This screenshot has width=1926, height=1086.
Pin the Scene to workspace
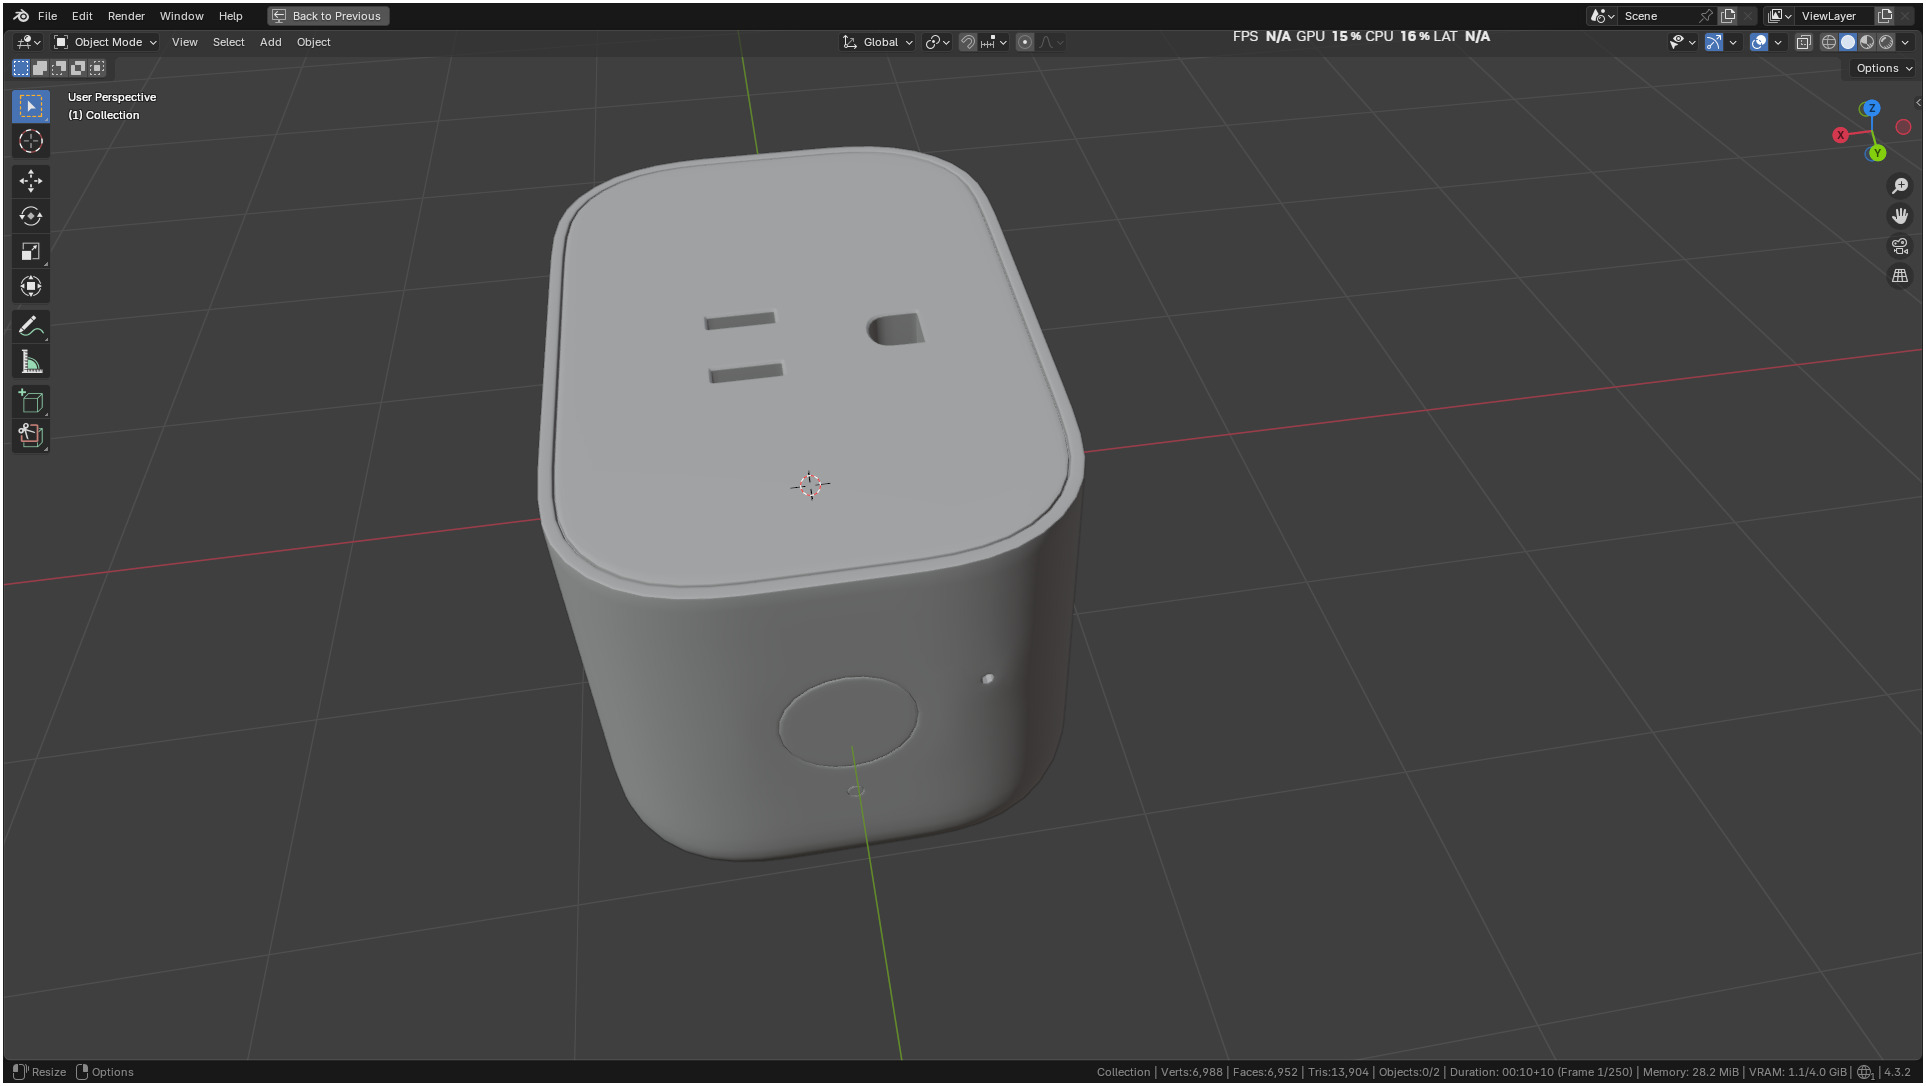coord(1706,16)
